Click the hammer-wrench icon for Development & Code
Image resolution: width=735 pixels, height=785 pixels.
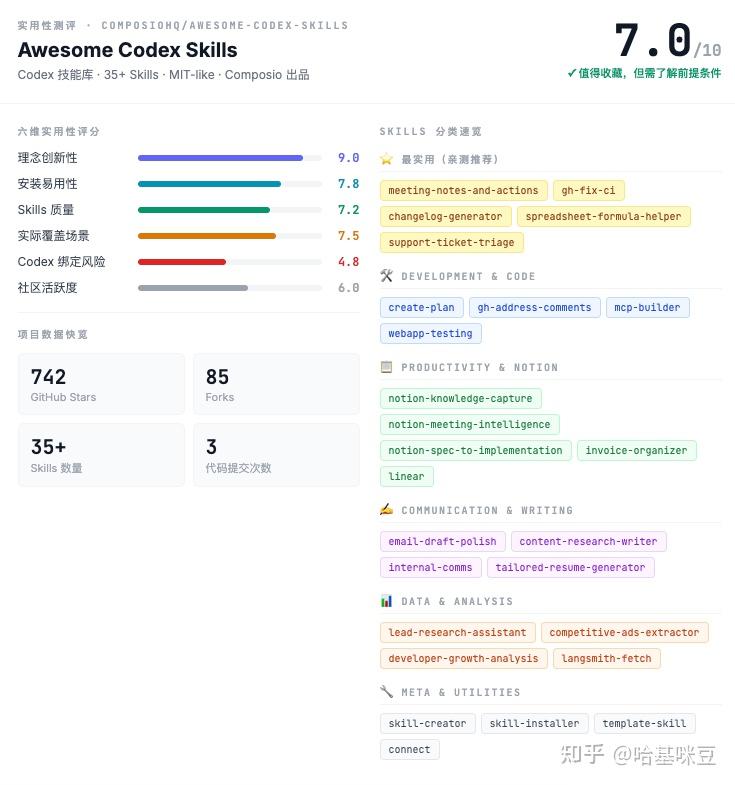(x=386, y=276)
